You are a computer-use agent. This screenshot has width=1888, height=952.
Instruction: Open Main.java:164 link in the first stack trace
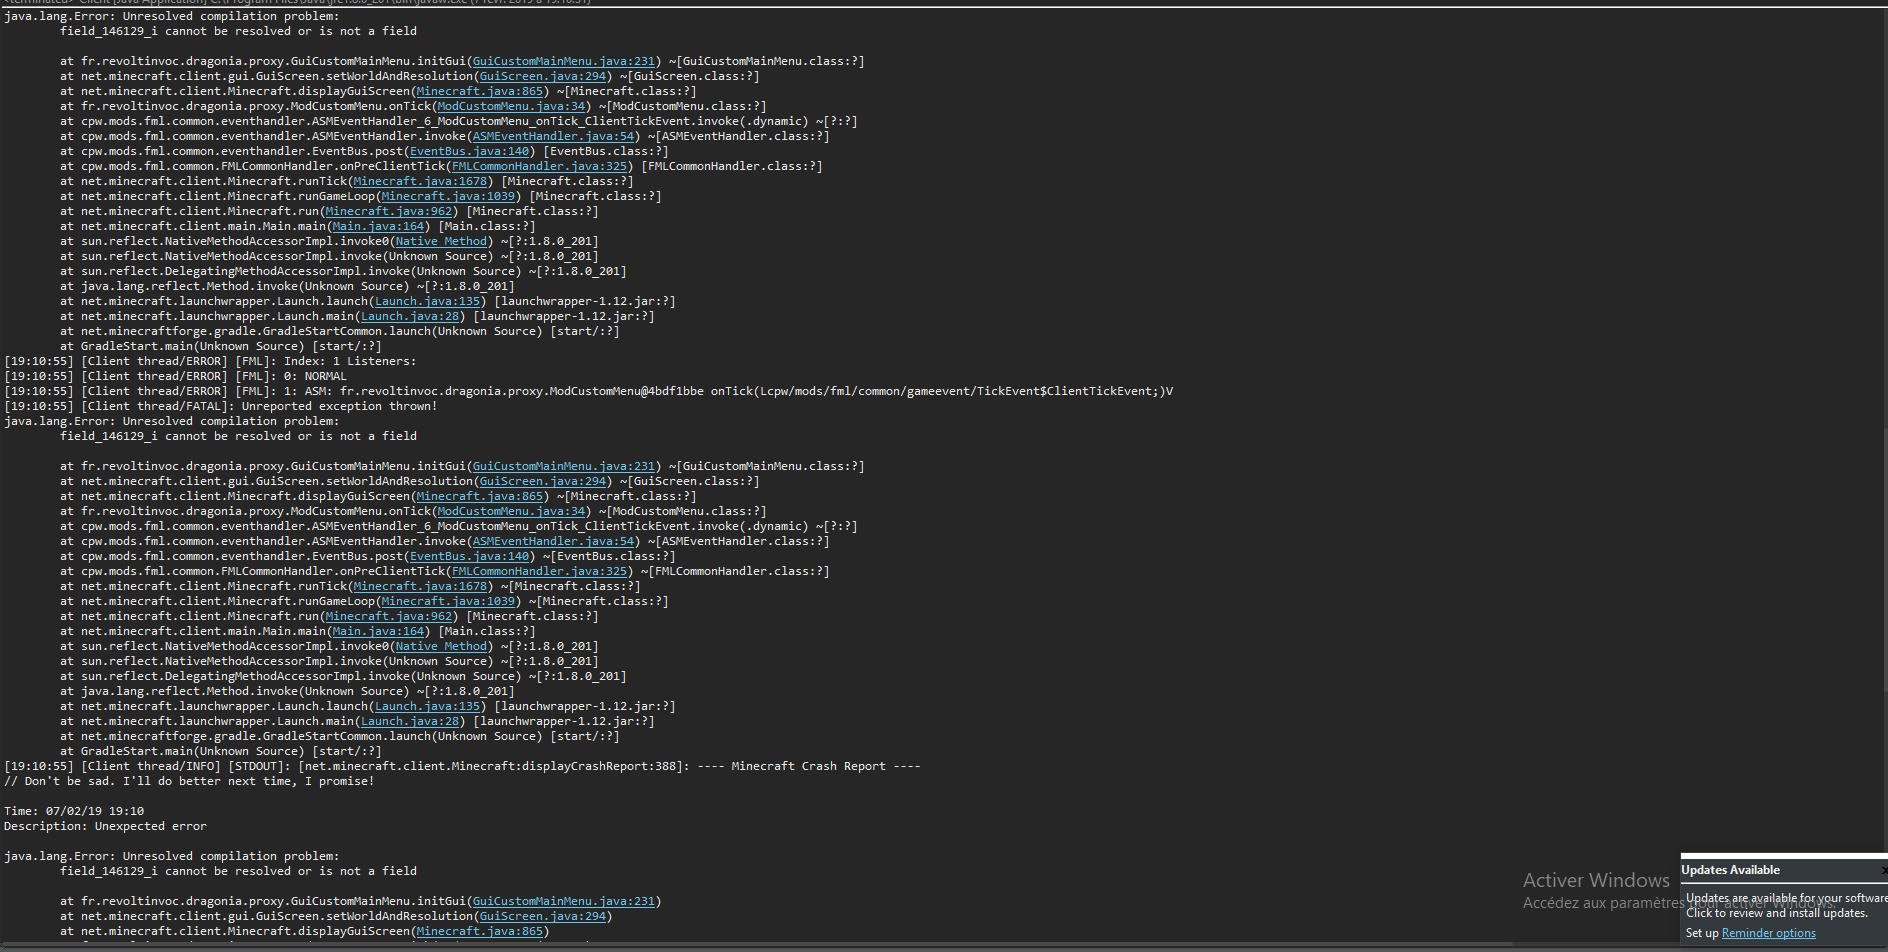click(378, 226)
